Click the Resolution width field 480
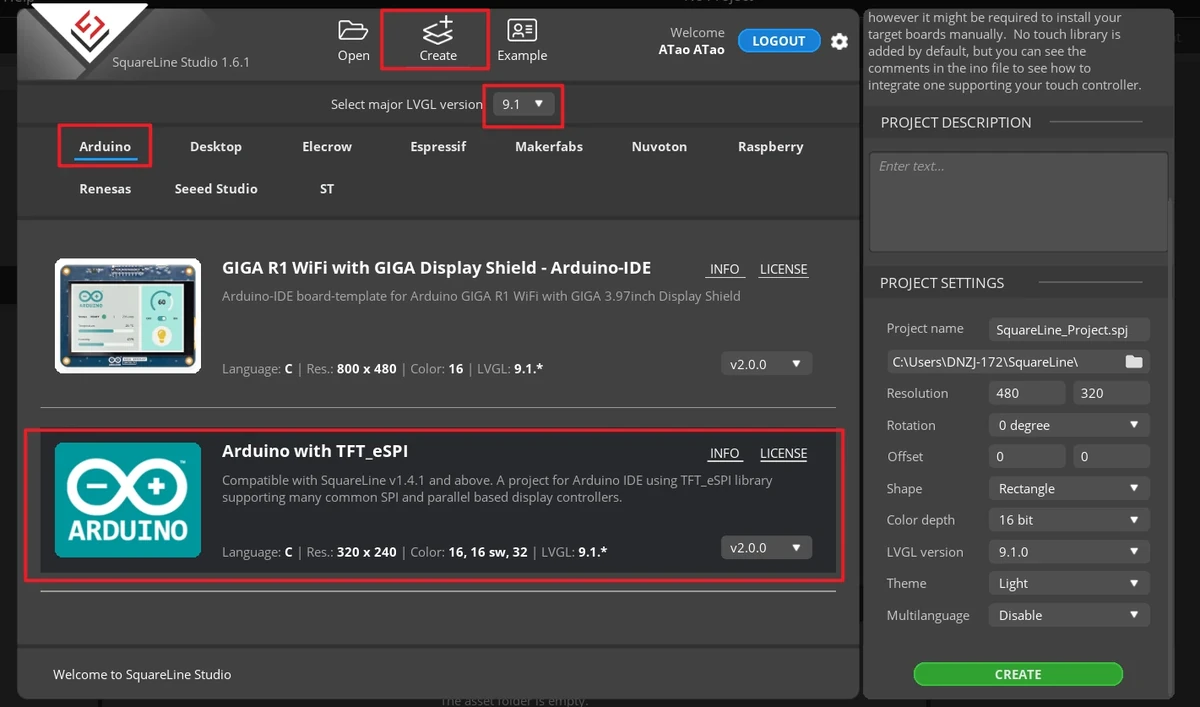Viewport: 1200px width, 707px height. (x=1026, y=393)
